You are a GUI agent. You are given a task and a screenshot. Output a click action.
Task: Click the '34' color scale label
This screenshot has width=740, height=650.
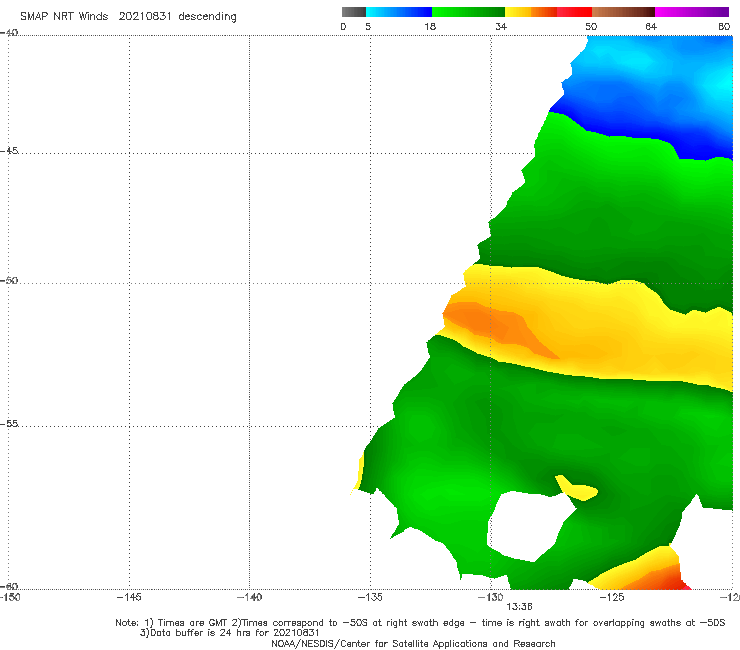501,27
